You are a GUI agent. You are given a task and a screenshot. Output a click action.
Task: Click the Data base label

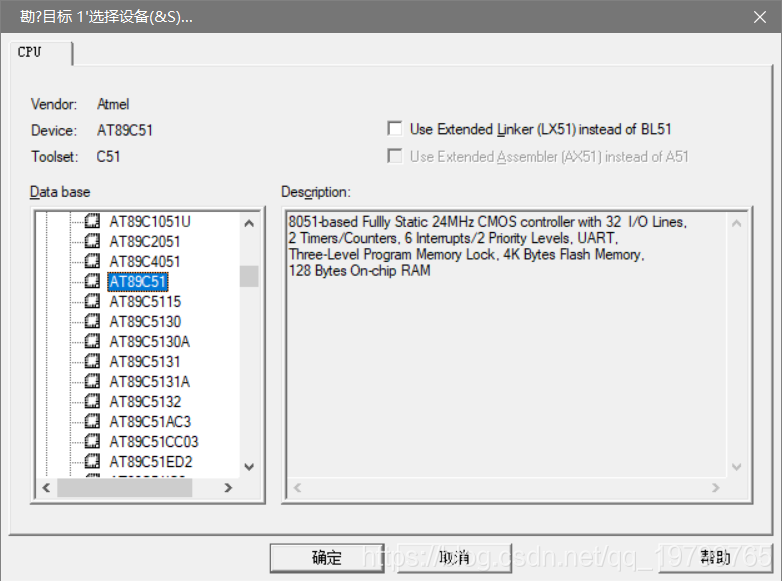(x=60, y=192)
